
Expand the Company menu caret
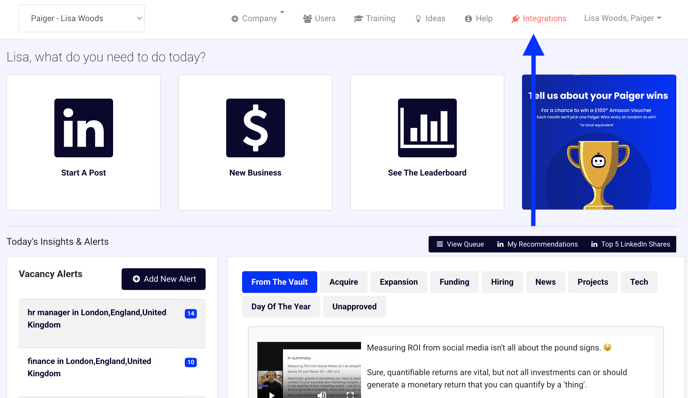(x=282, y=12)
